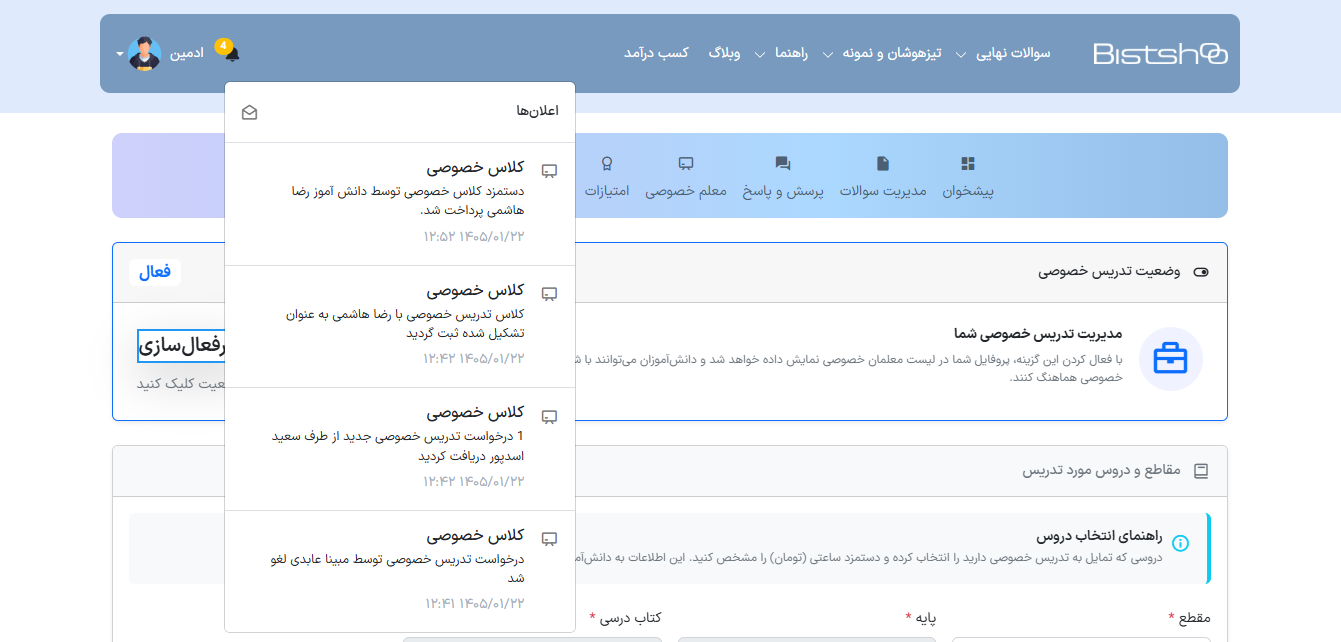Open the notification bell icon

point(232,54)
